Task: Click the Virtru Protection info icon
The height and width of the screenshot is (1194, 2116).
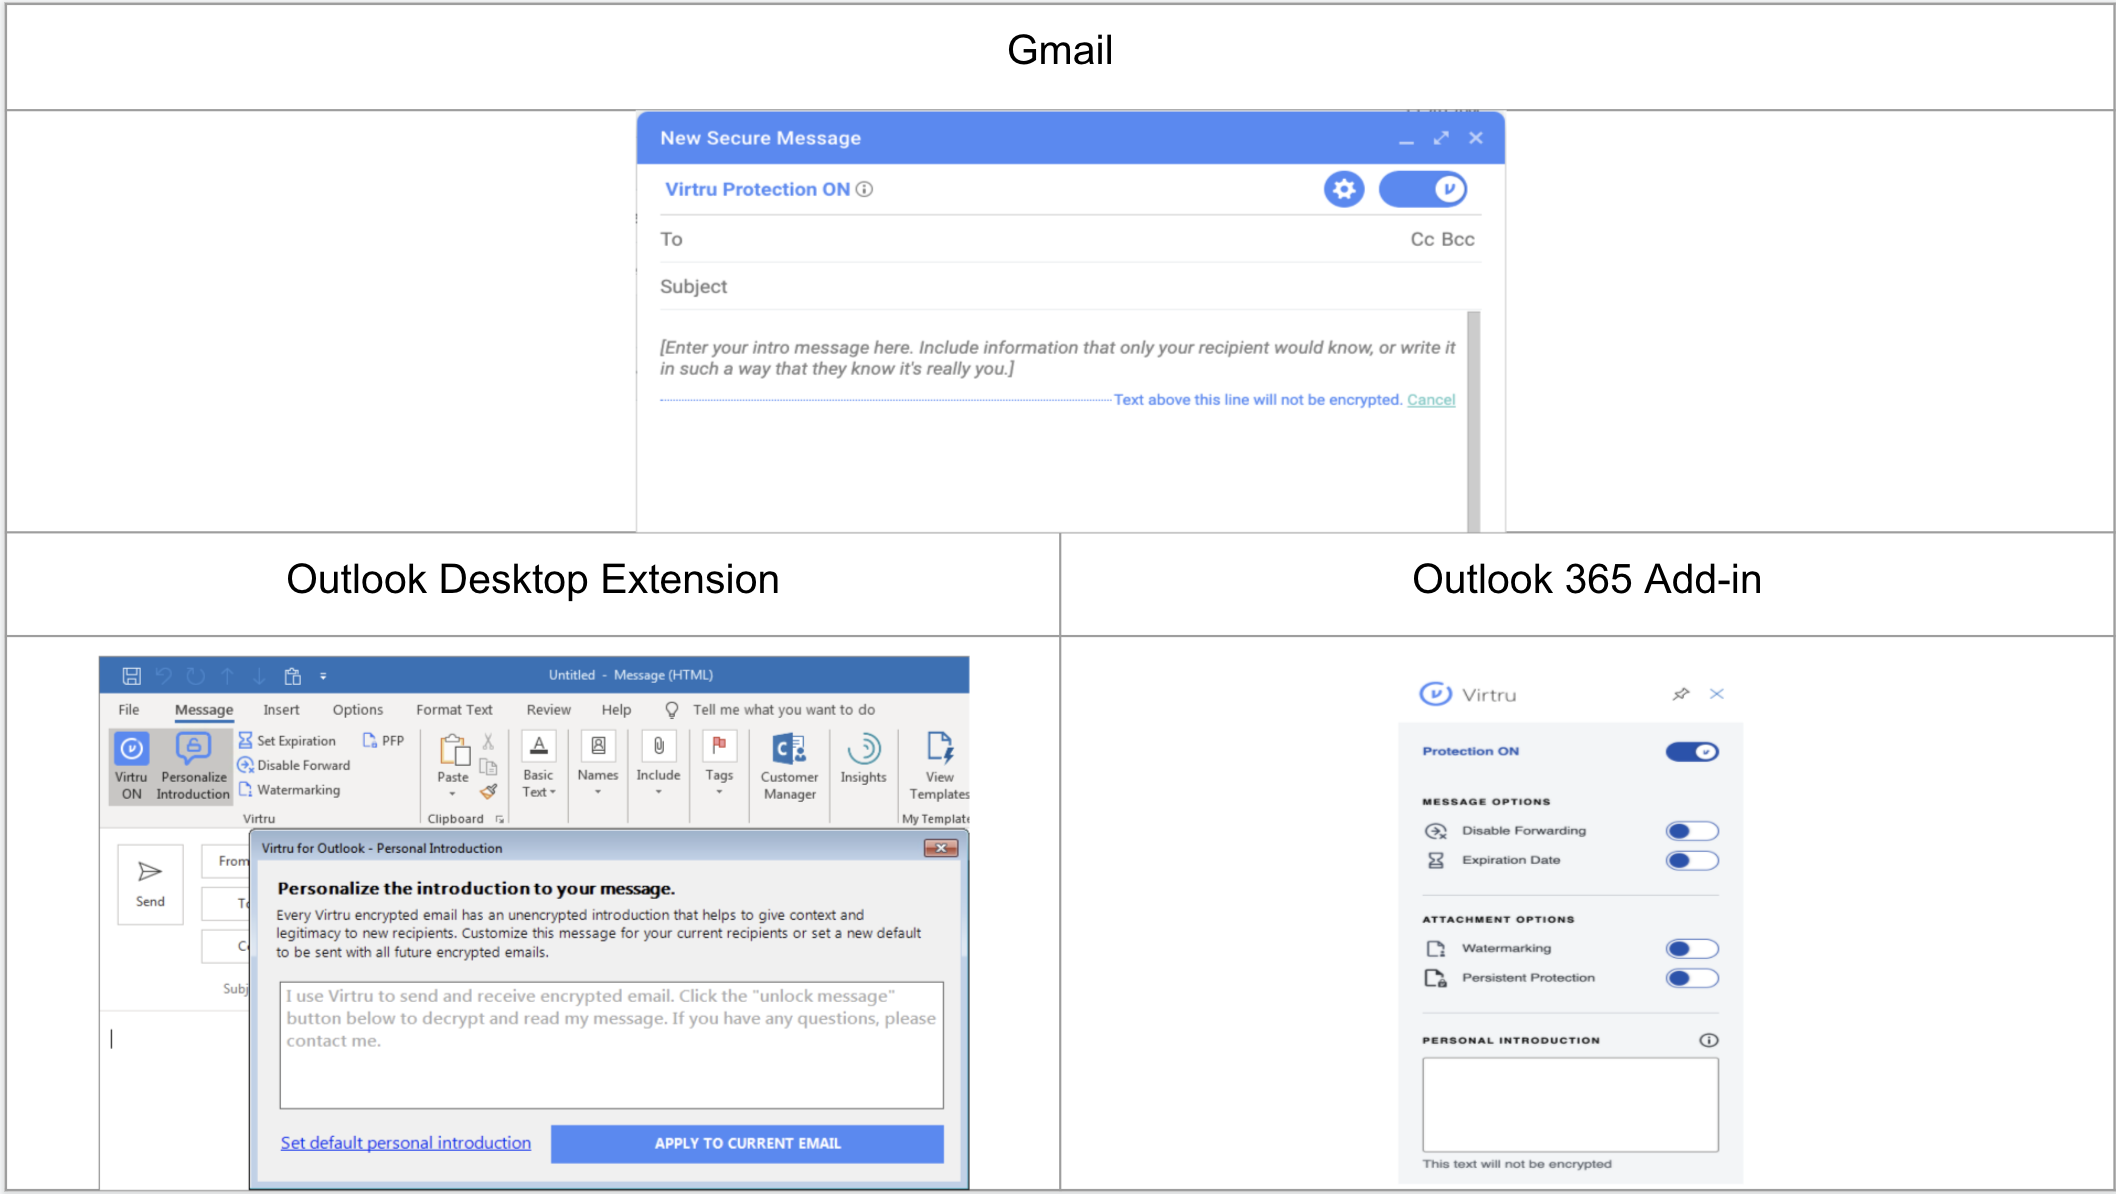Action: point(864,189)
